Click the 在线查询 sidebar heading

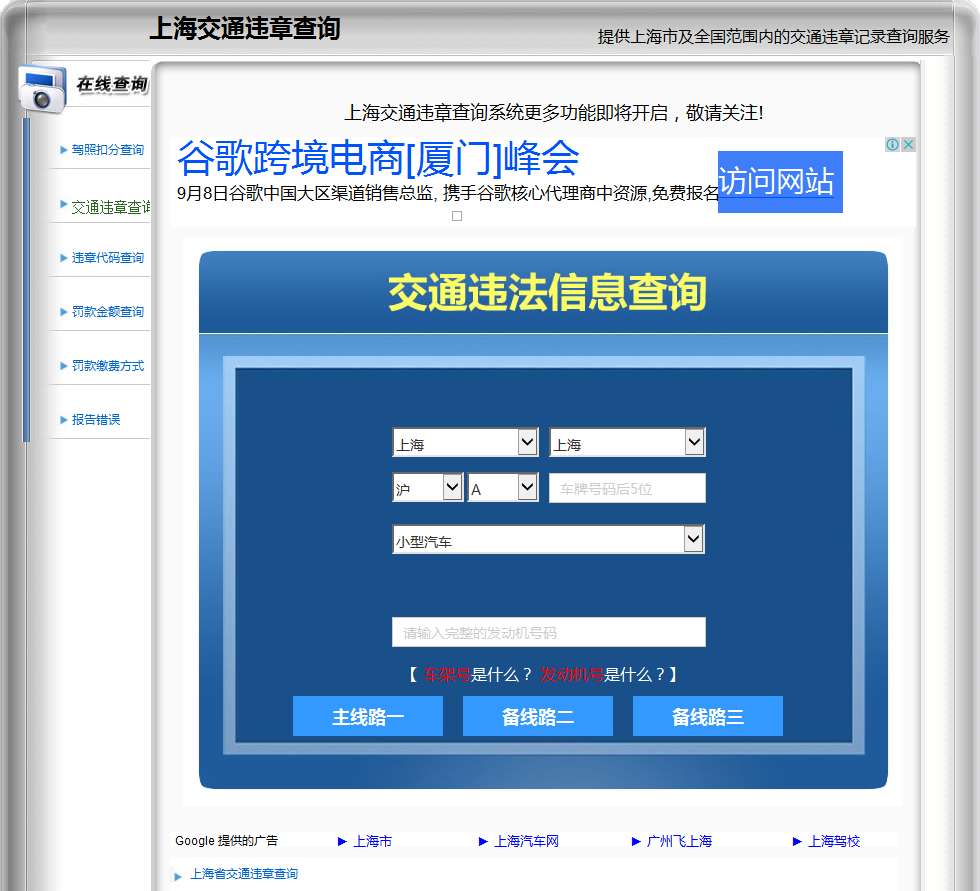[x=112, y=84]
